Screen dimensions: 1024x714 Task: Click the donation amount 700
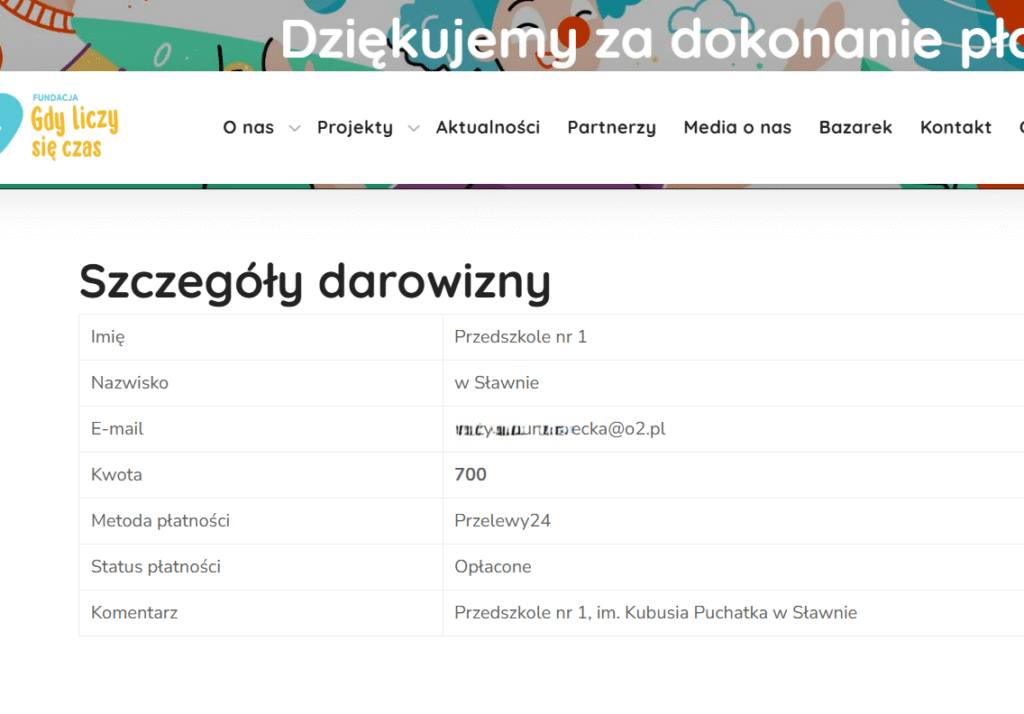pyautogui.click(x=470, y=475)
